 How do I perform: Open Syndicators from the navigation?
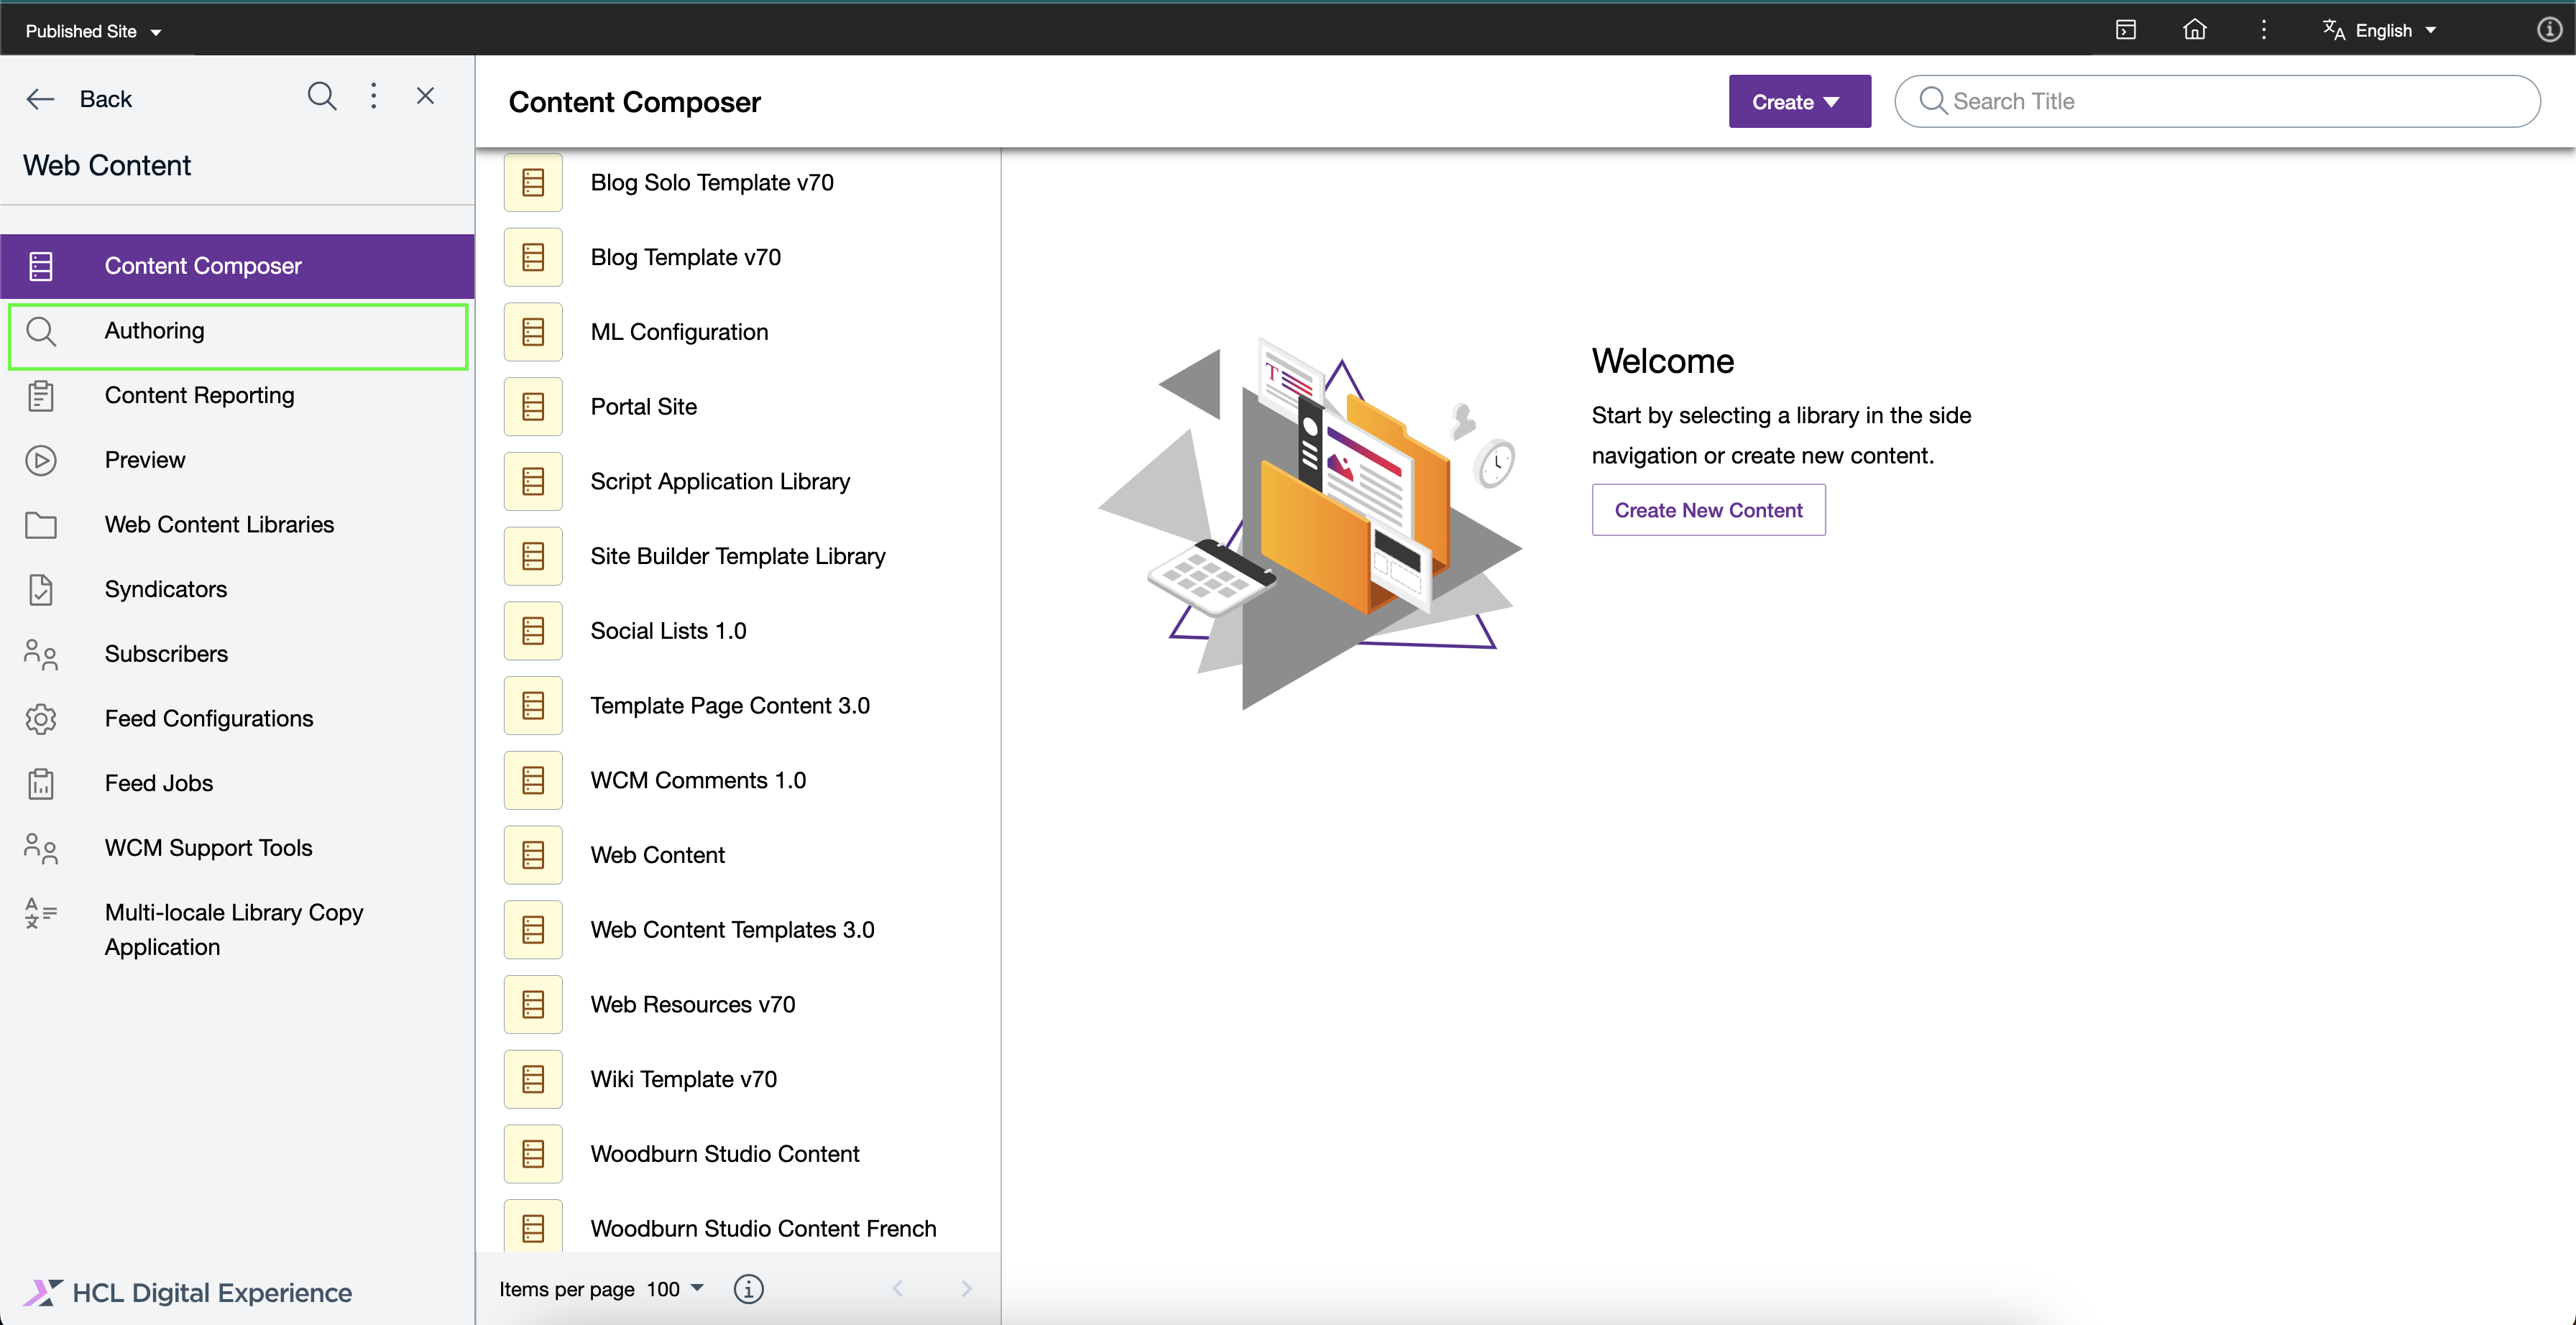tap(166, 589)
